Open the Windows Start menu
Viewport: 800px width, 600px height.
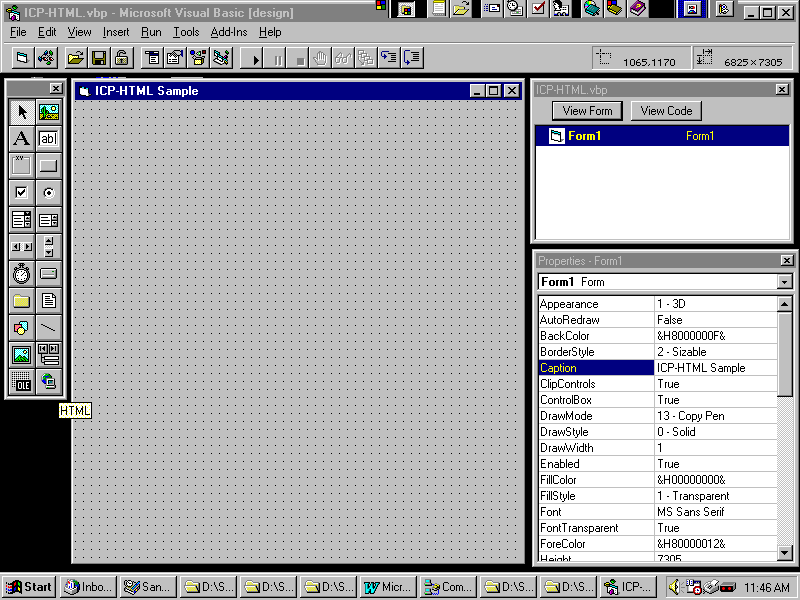pos(29,587)
